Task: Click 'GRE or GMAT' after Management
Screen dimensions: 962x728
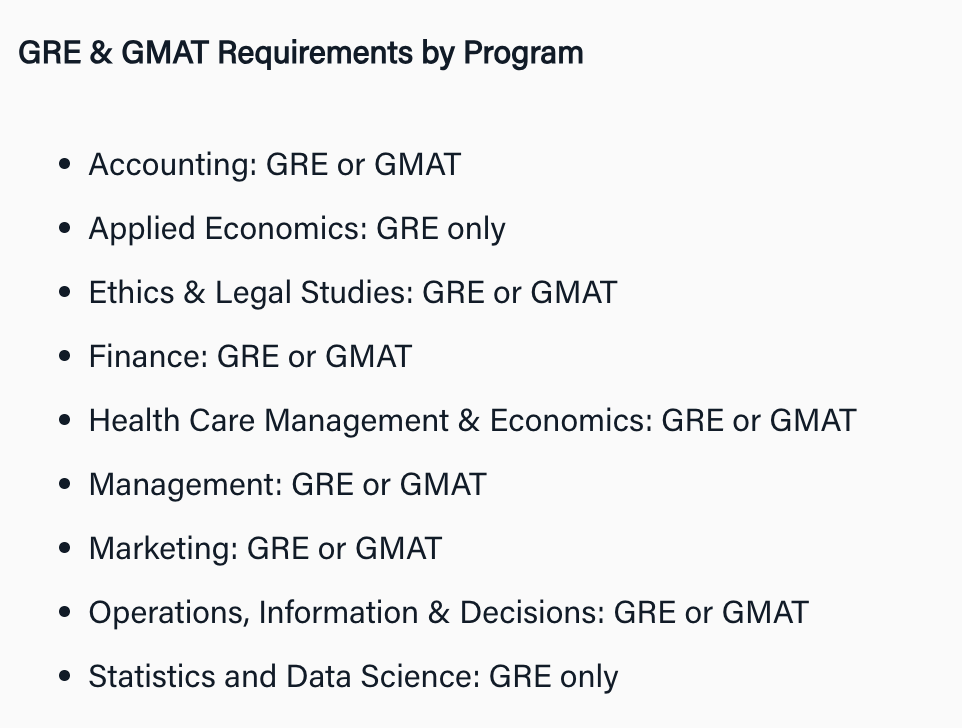Action: coord(388,484)
